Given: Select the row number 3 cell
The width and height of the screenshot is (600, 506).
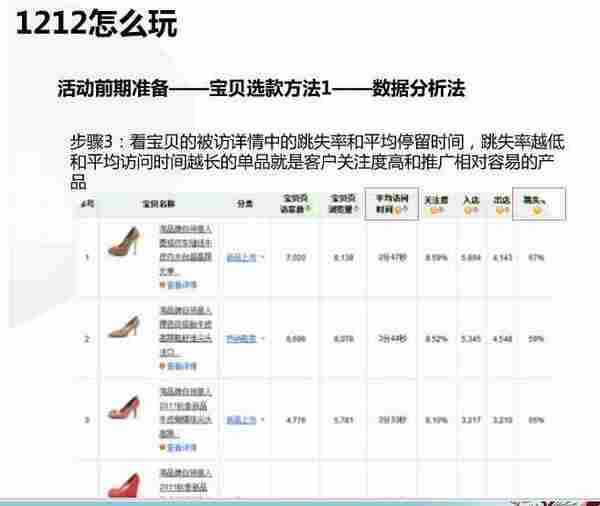Looking at the screenshot, I should (87, 420).
